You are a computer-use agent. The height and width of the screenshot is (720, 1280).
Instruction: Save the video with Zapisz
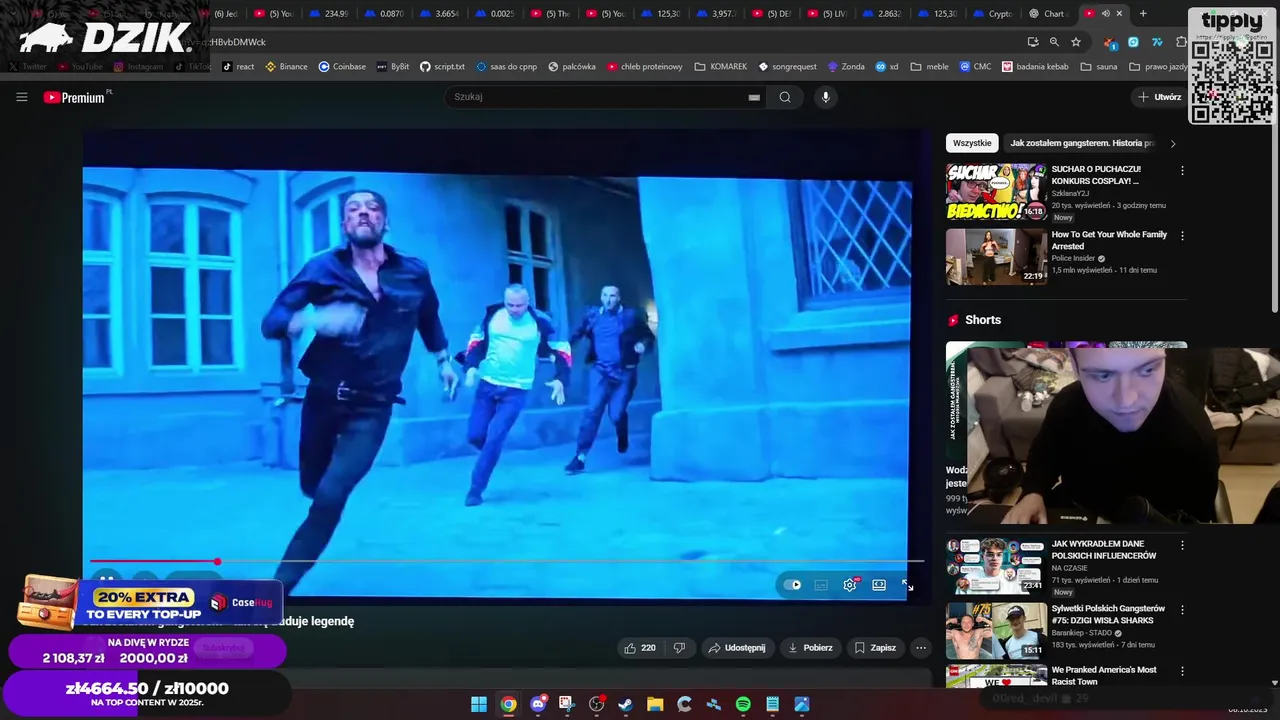pos(875,648)
